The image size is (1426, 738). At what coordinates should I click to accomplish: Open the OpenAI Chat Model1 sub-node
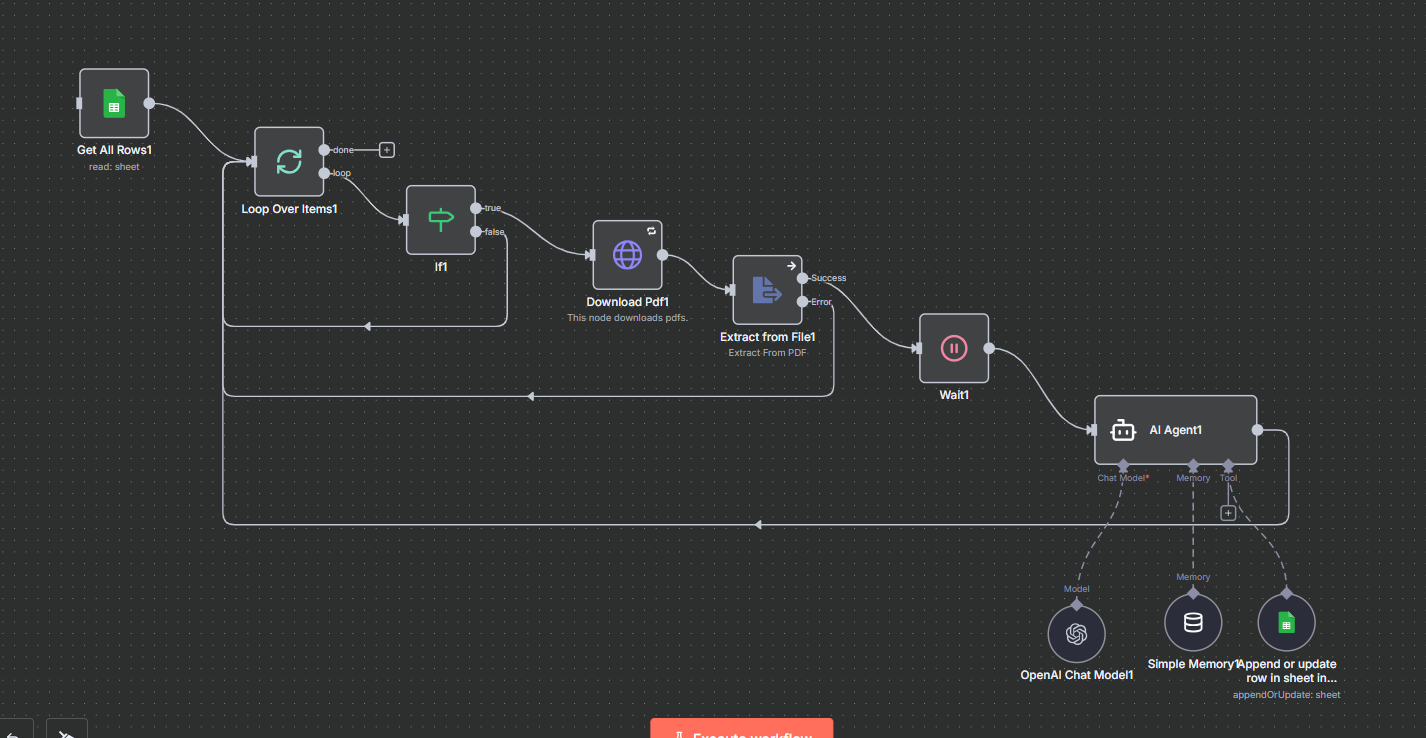click(x=1076, y=634)
